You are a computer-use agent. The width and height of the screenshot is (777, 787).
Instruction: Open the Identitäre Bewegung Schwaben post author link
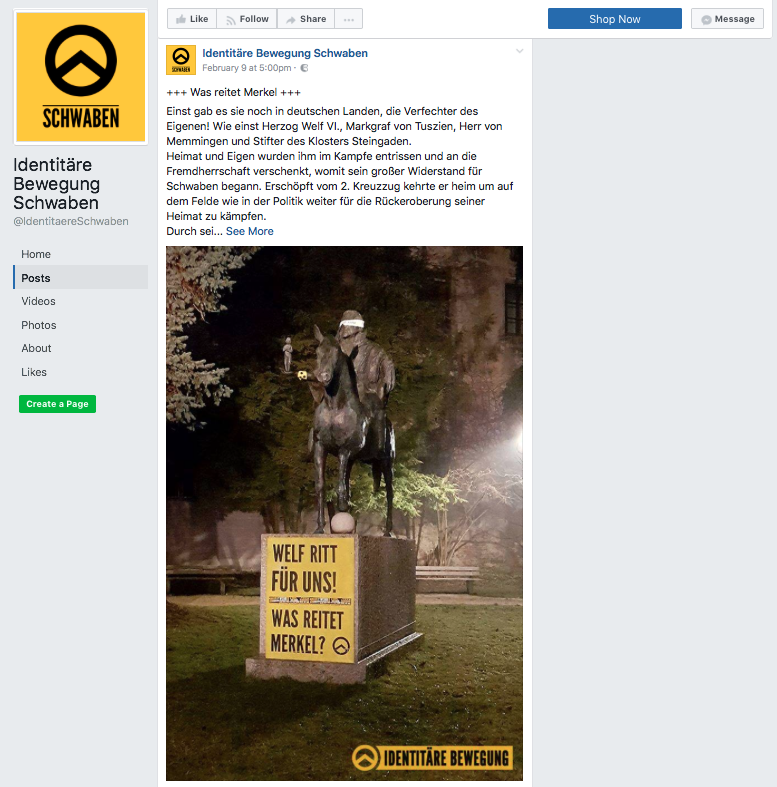coord(285,53)
